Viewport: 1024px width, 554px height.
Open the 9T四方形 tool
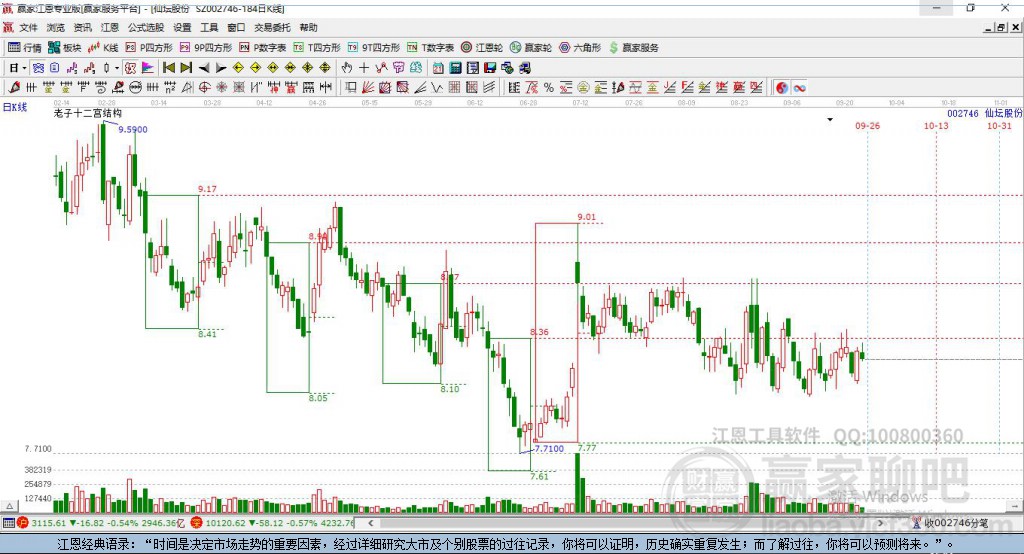click(373, 48)
